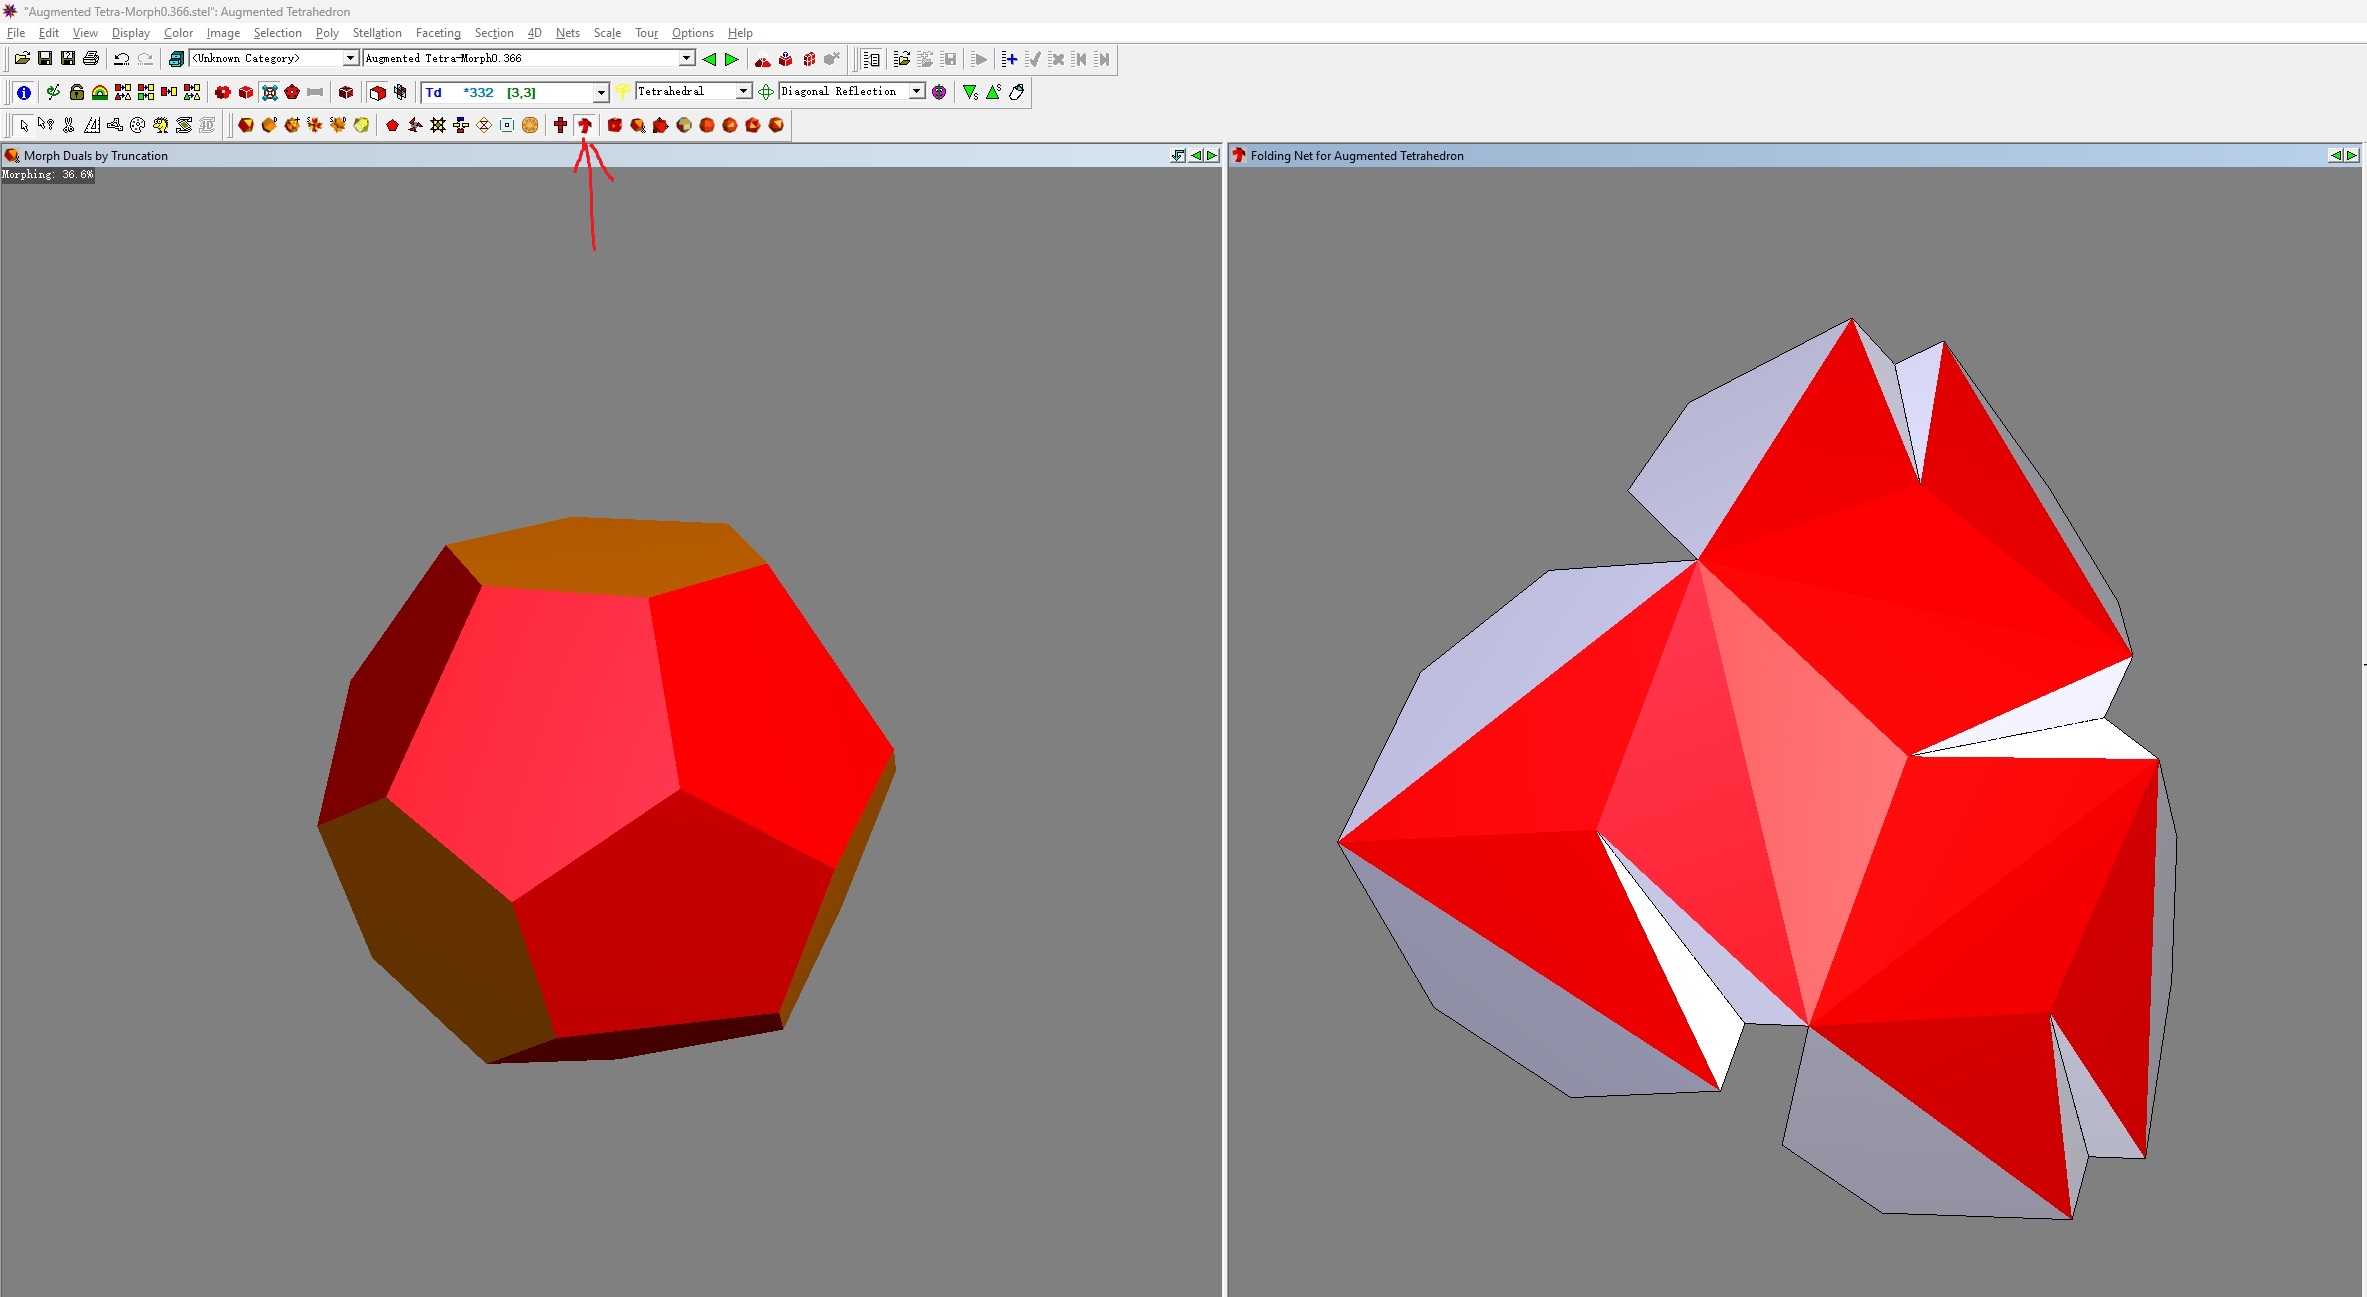This screenshot has width=2367, height=1297.
Task: Click the padlock icon in toolbar
Action: 76,92
